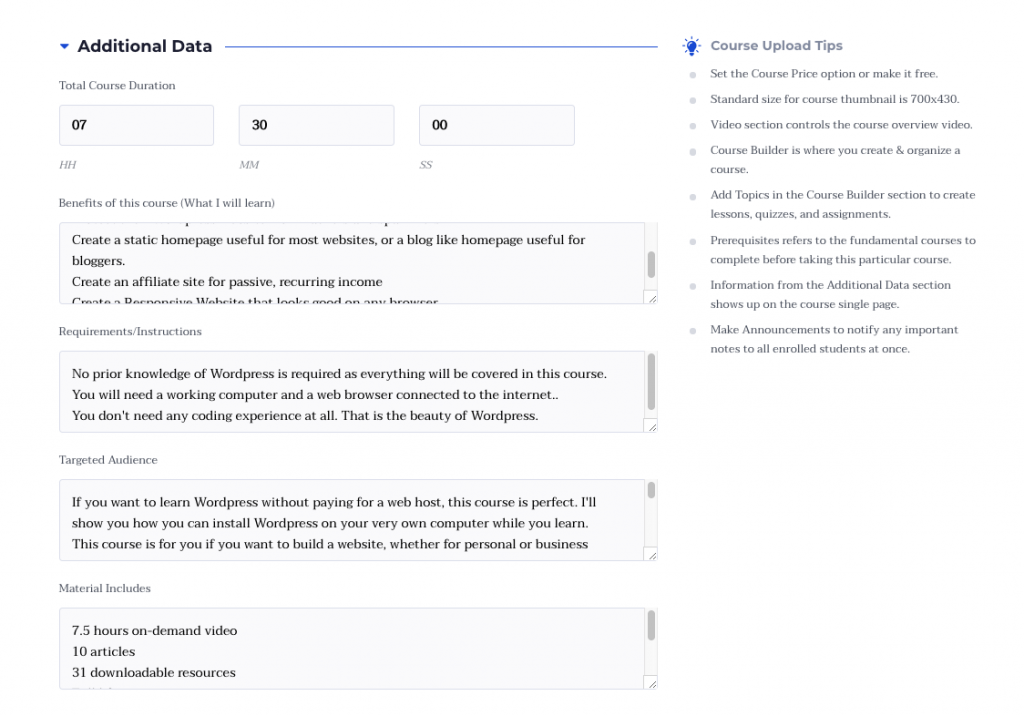Click line '7.5 hours on-demand video'
The image size is (1024, 716).
pos(154,630)
